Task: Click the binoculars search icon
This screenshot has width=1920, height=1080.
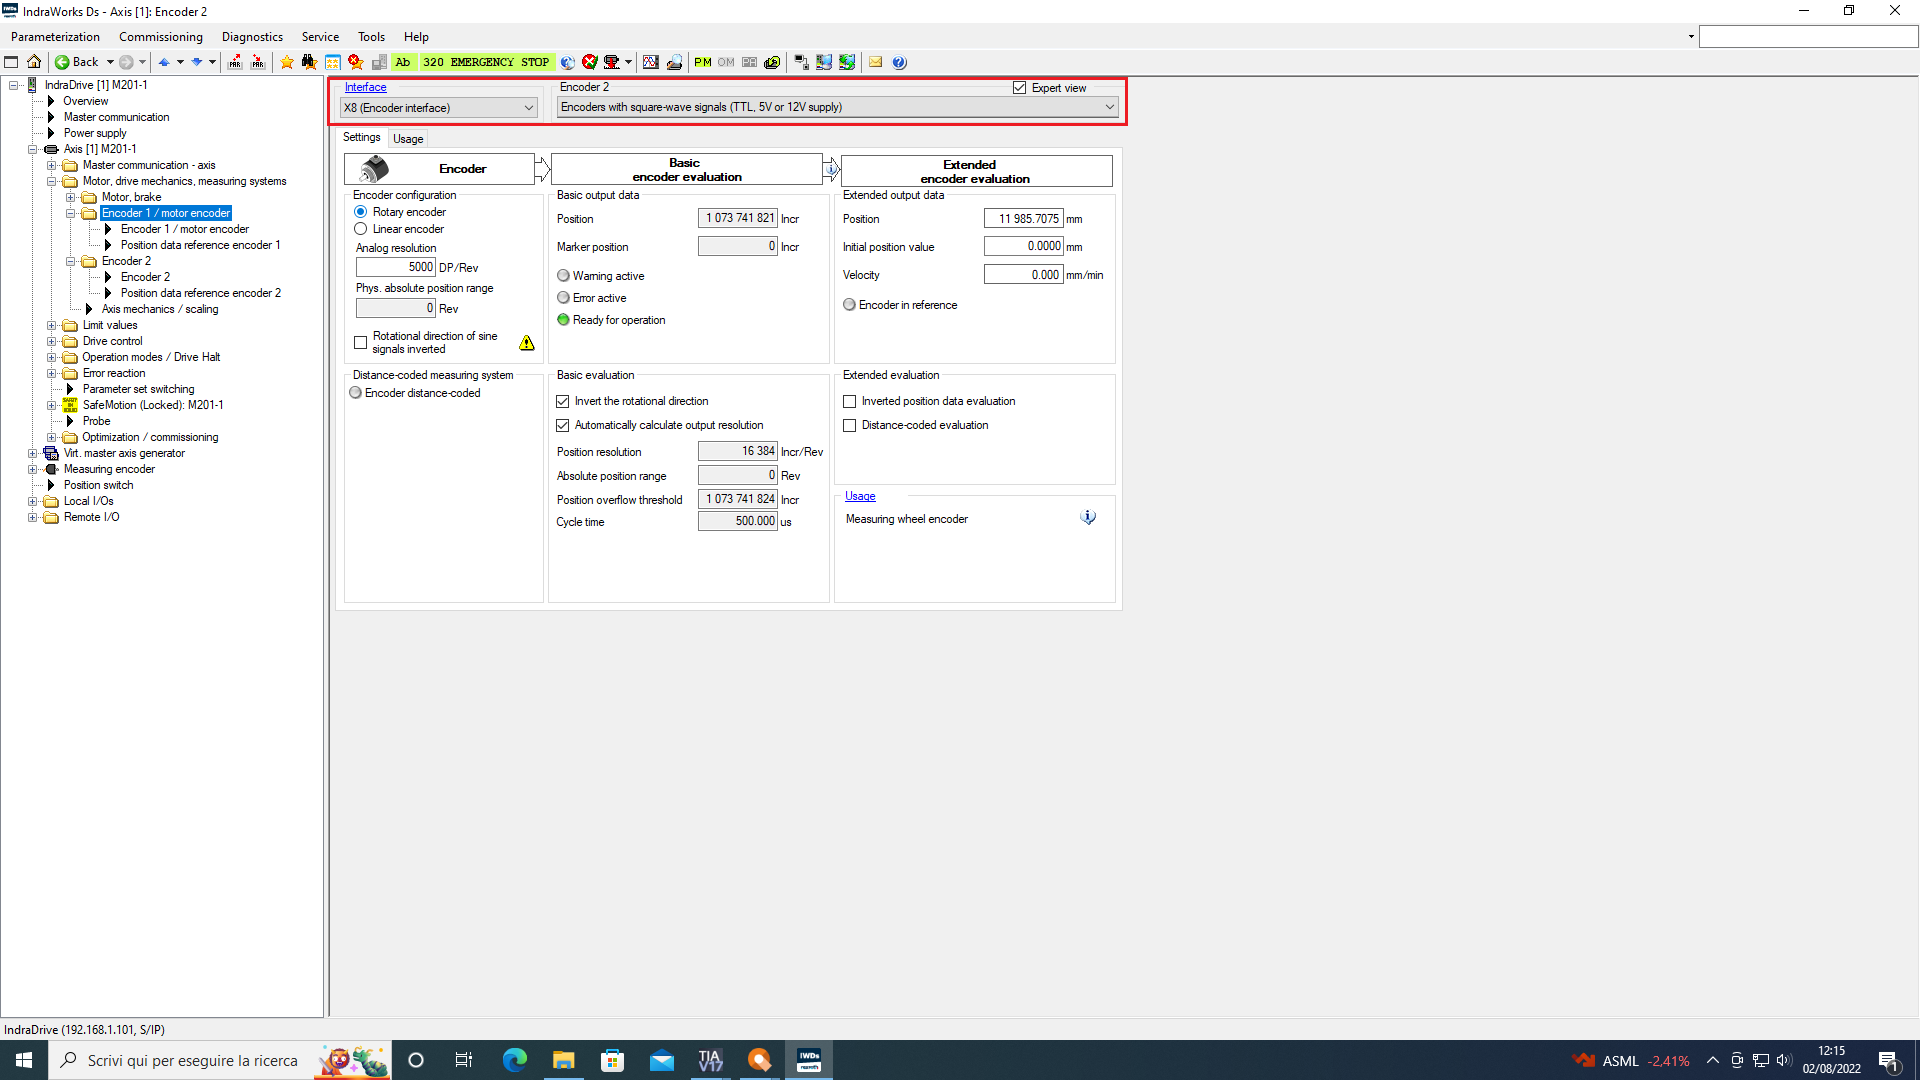Action: coord(309,62)
